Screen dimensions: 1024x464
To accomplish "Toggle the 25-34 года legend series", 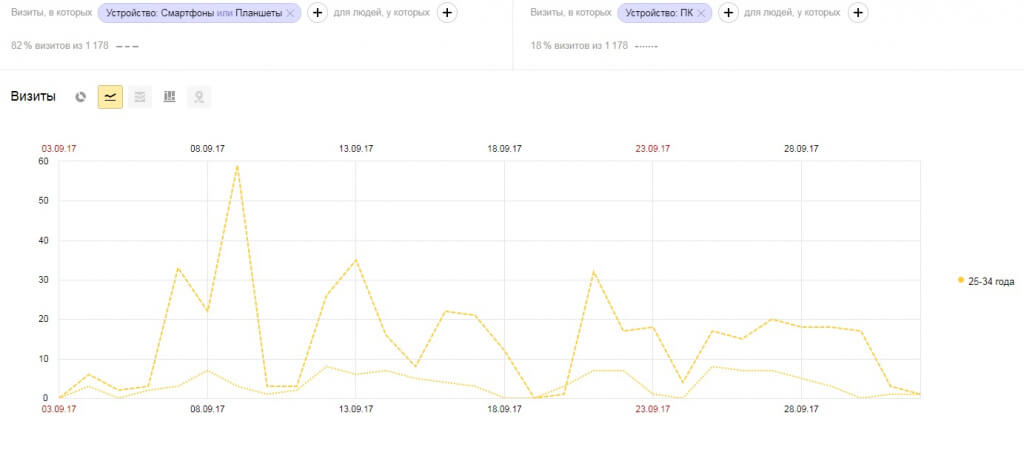I will [x=990, y=281].
